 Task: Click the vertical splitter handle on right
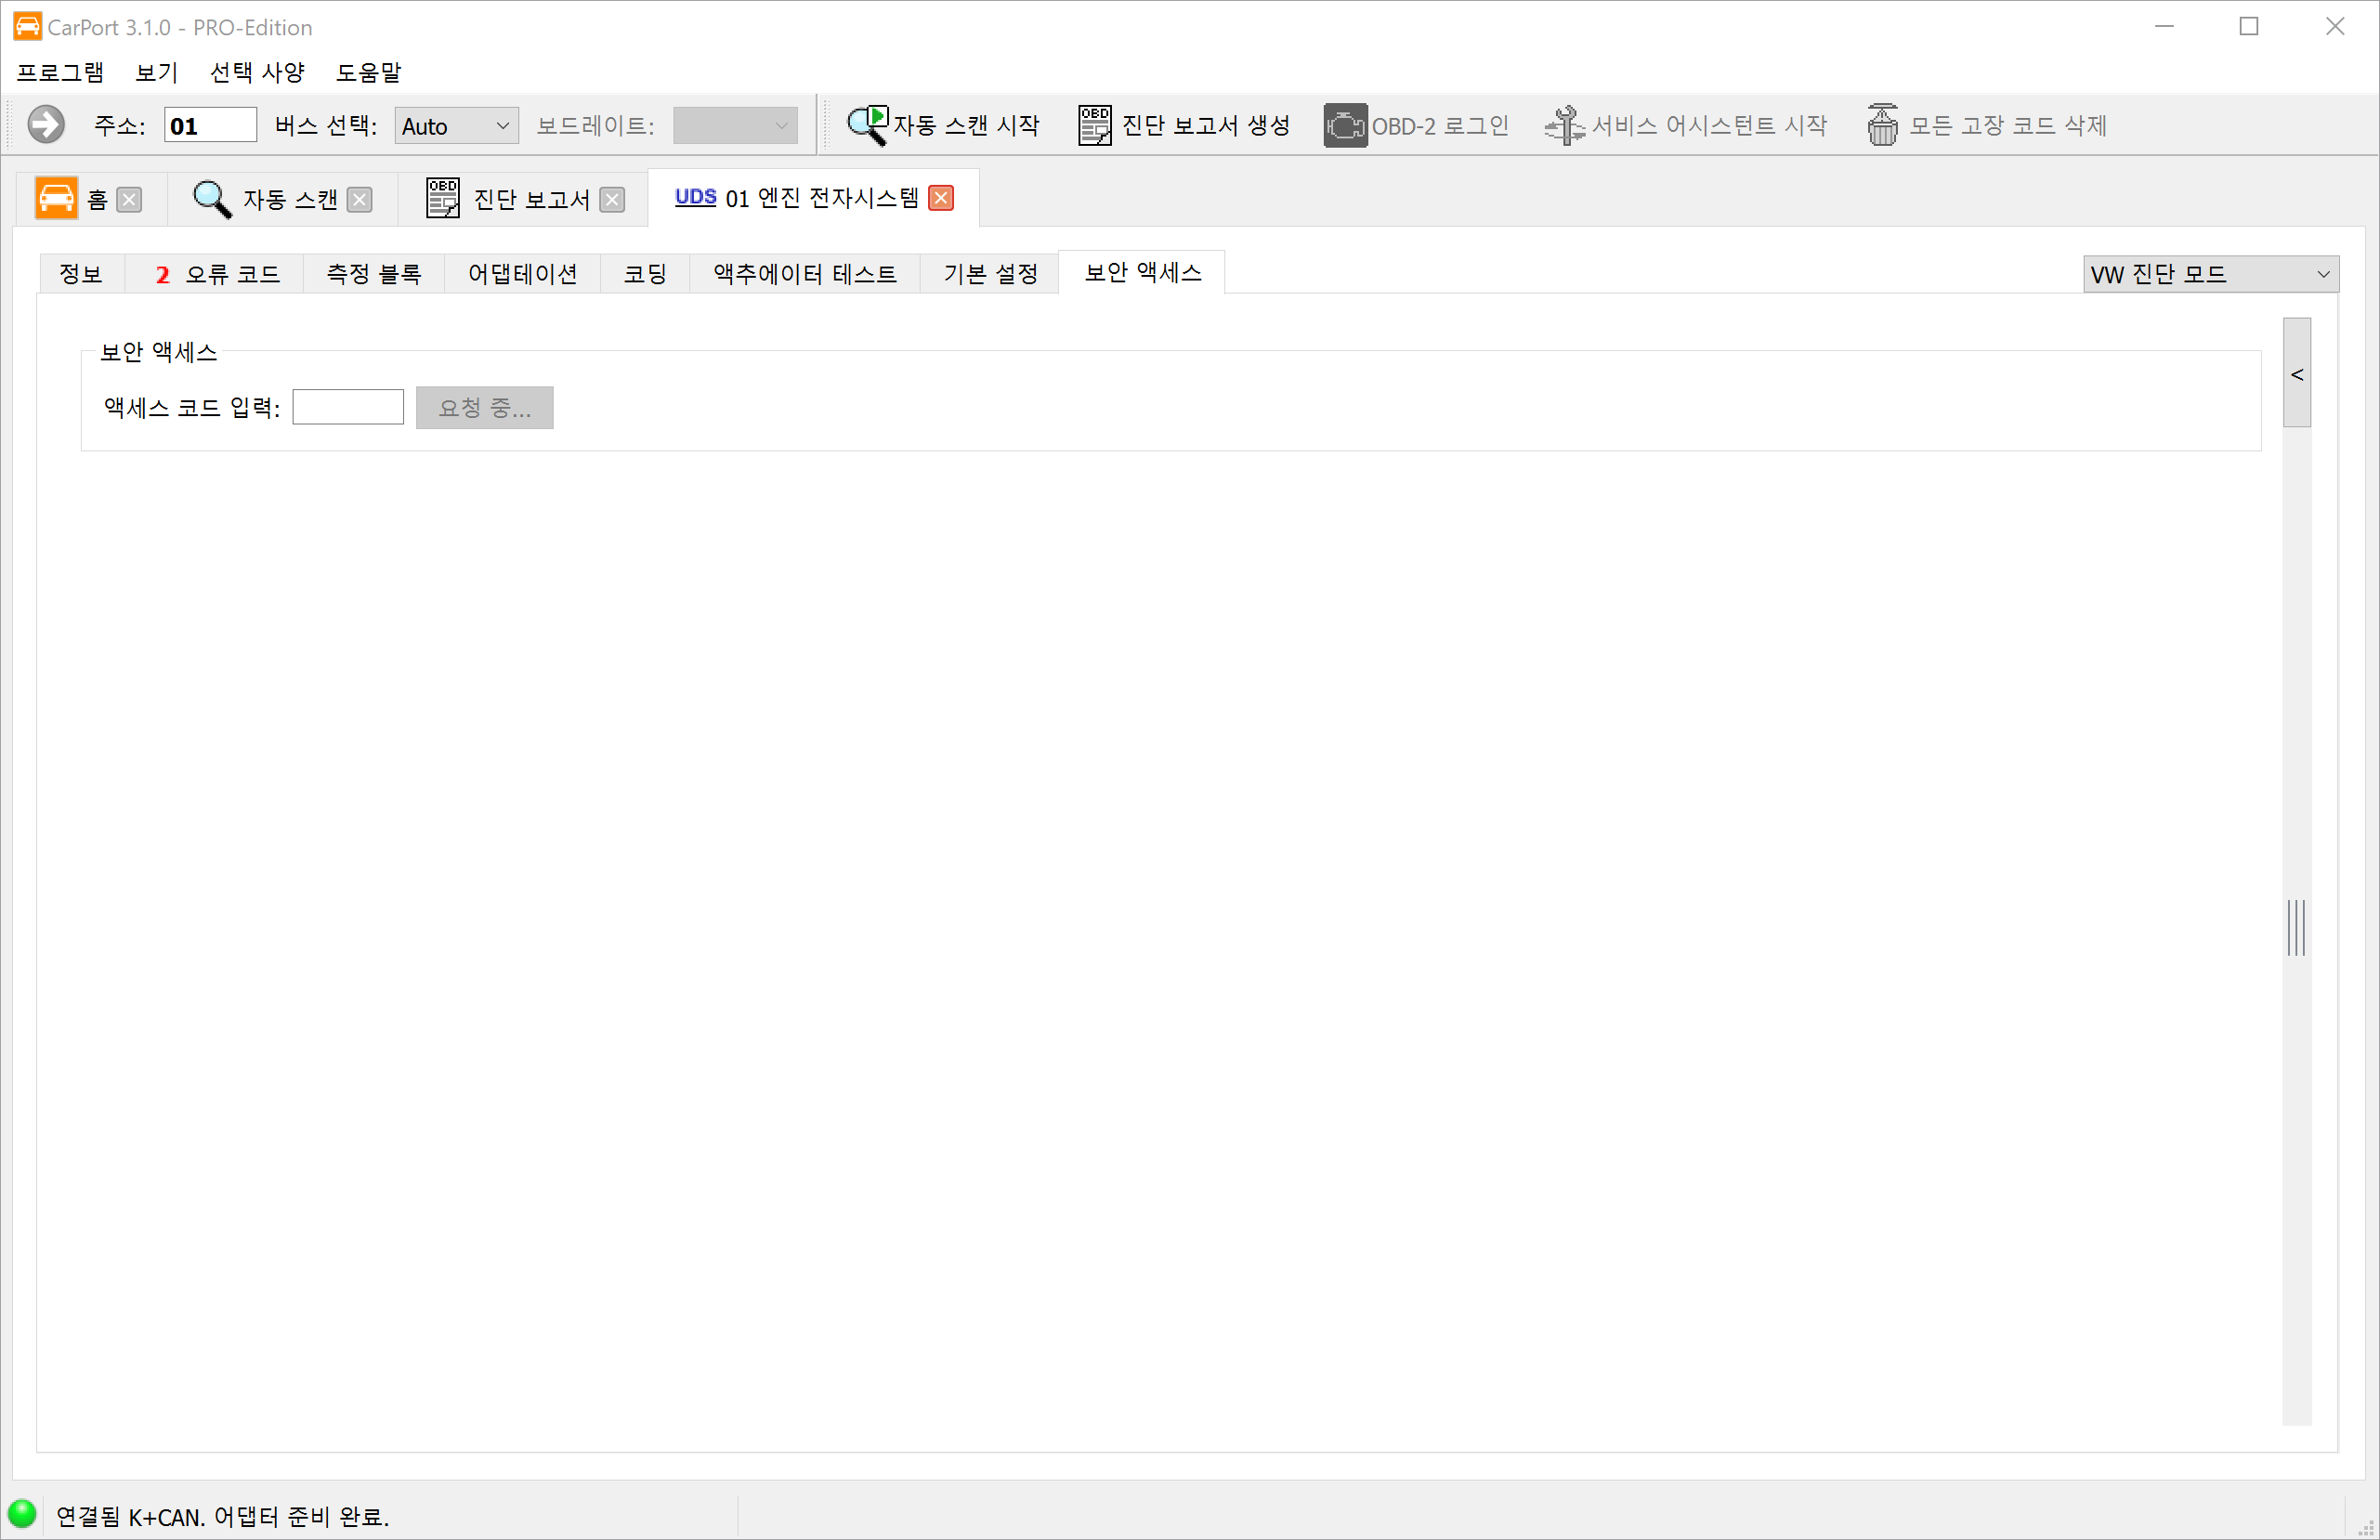pyautogui.click(x=2296, y=927)
